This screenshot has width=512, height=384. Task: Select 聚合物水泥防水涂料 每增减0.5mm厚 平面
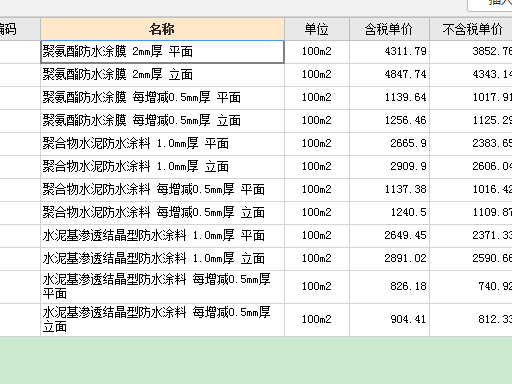pos(162,190)
